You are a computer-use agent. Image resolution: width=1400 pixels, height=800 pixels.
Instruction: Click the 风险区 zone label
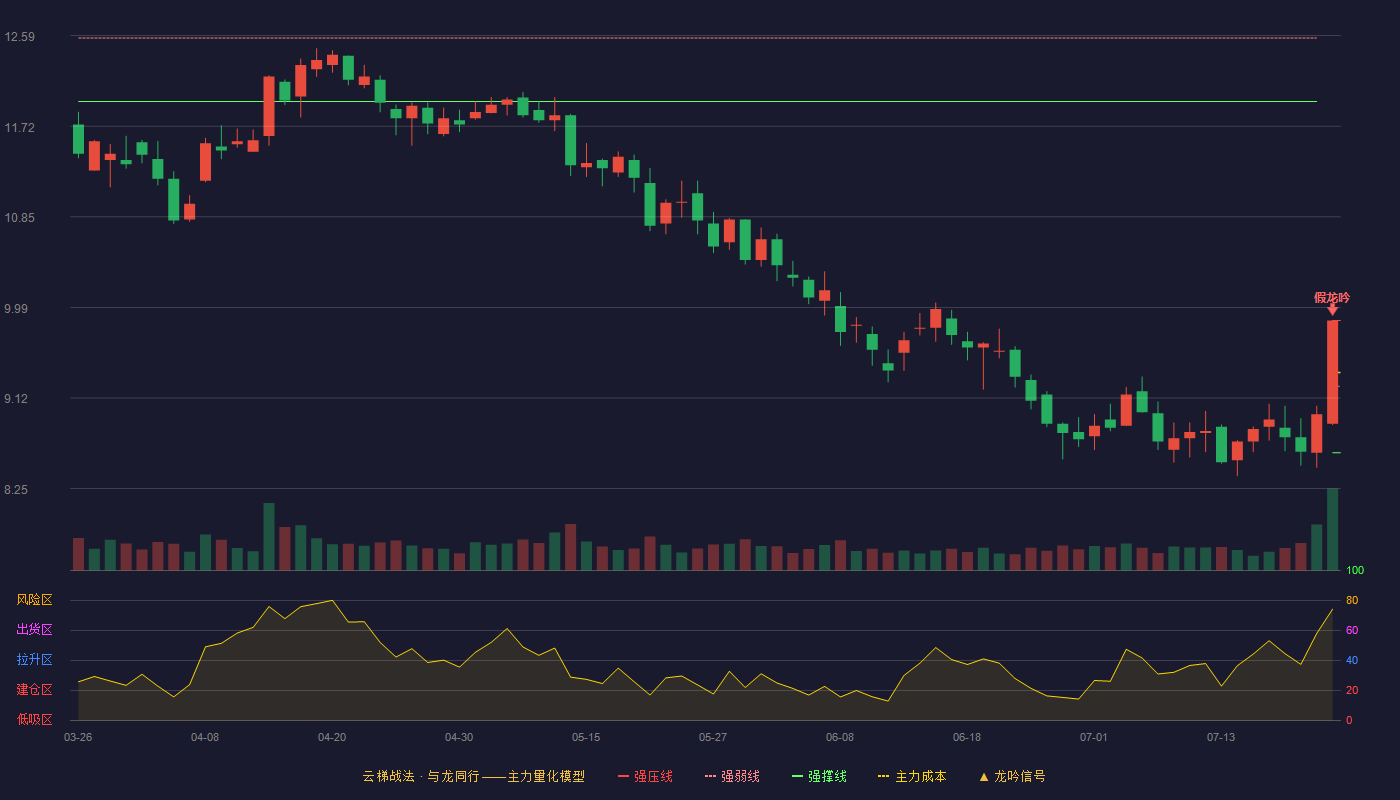pyautogui.click(x=35, y=600)
